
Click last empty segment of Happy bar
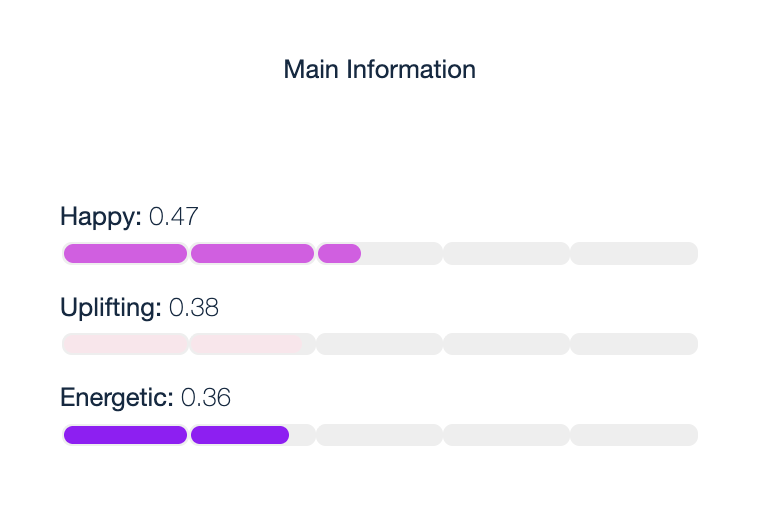tap(633, 253)
